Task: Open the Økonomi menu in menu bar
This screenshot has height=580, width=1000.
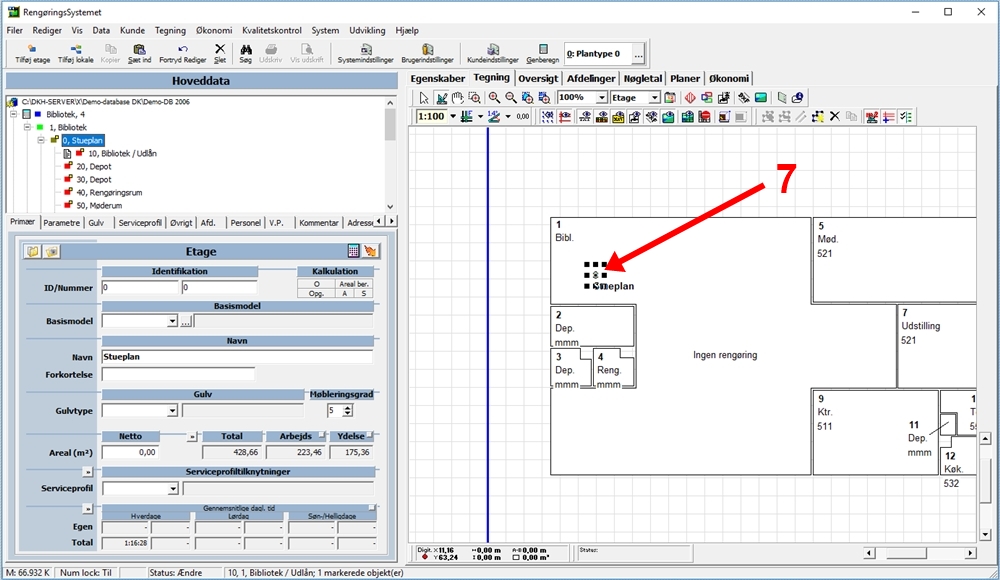Action: coord(214,30)
